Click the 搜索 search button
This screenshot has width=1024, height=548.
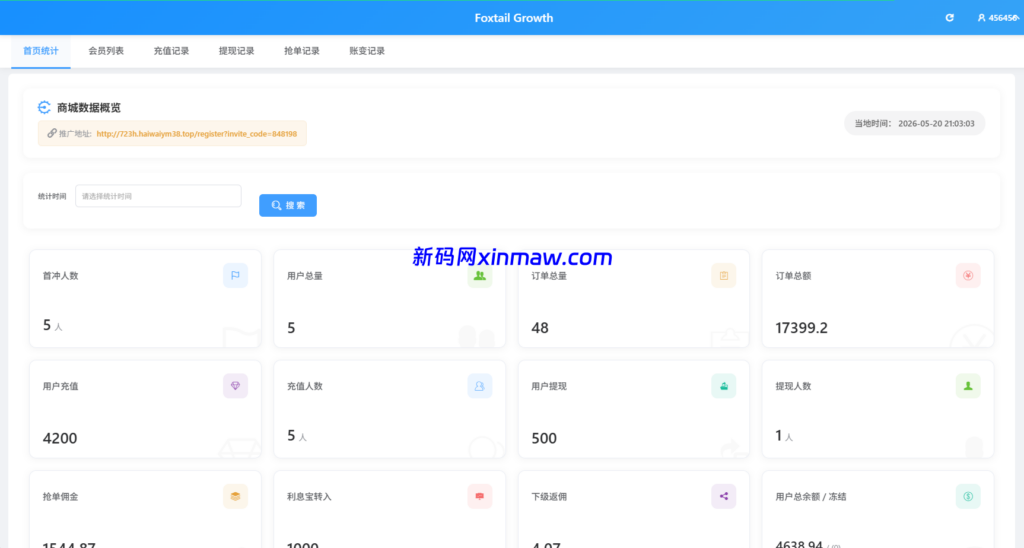point(288,205)
